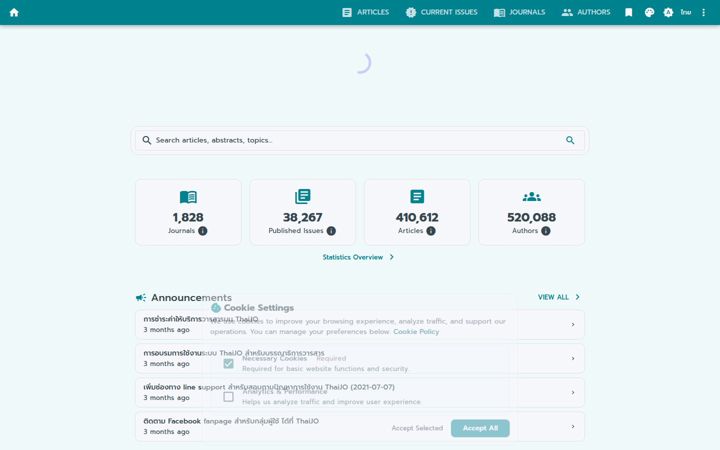Click the 410,612 articles number
The image size is (720, 450).
point(417,217)
